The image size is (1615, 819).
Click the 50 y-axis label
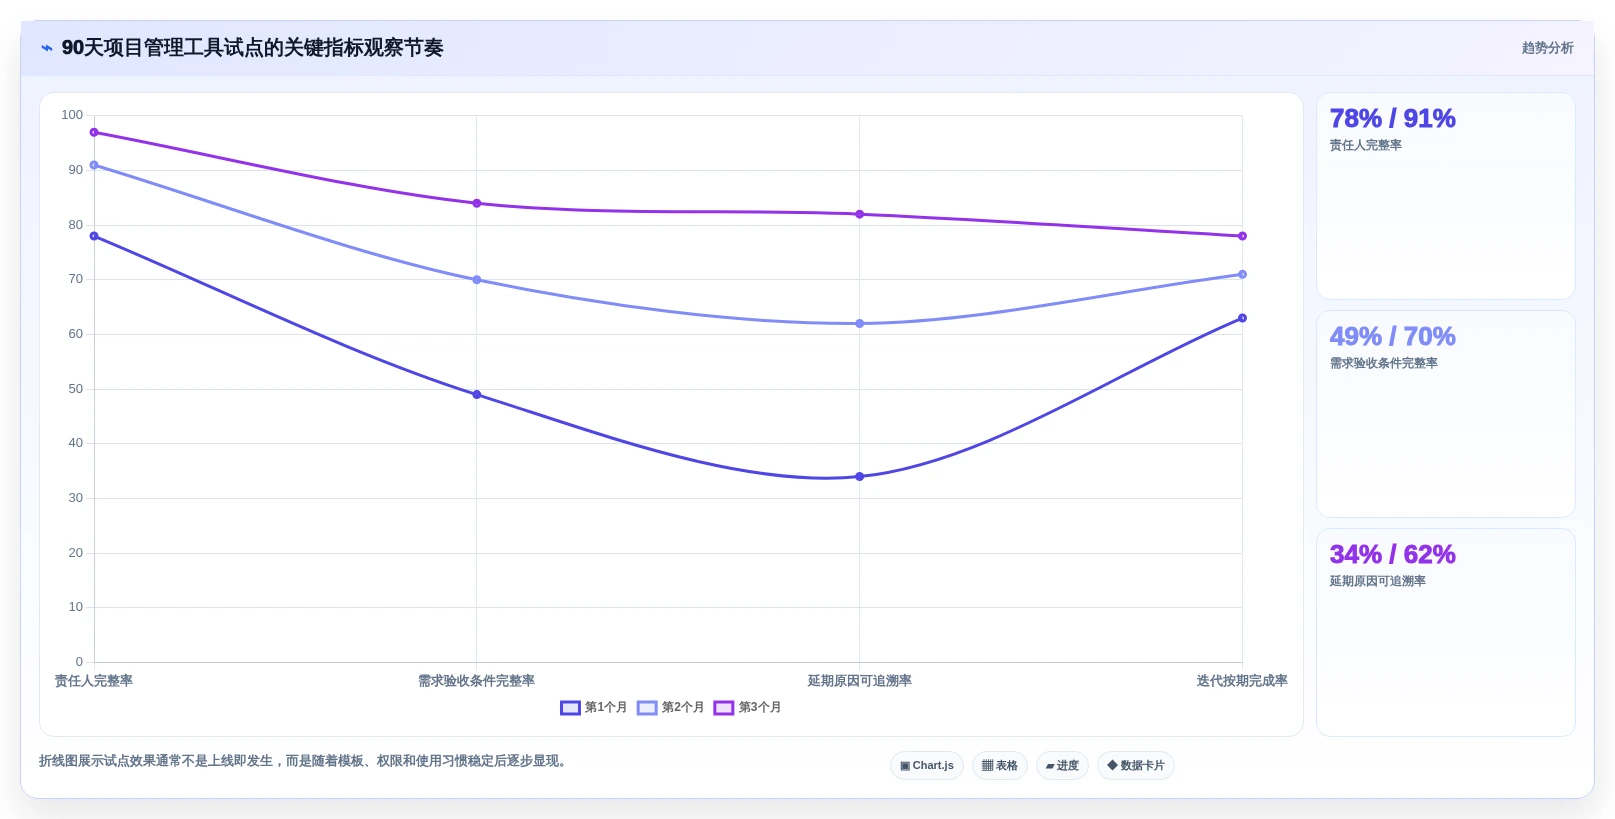pos(76,389)
